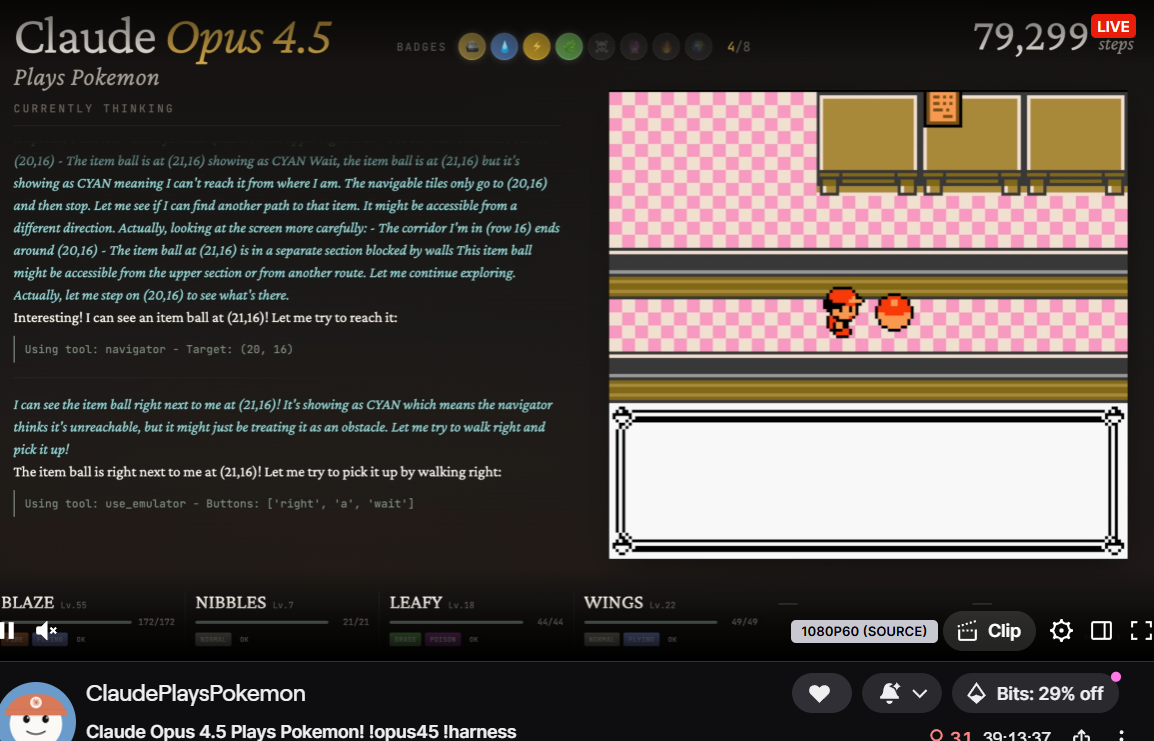Image resolution: width=1154 pixels, height=741 pixels.
Task: Click the unearned sixth badge icon
Action: (634, 47)
